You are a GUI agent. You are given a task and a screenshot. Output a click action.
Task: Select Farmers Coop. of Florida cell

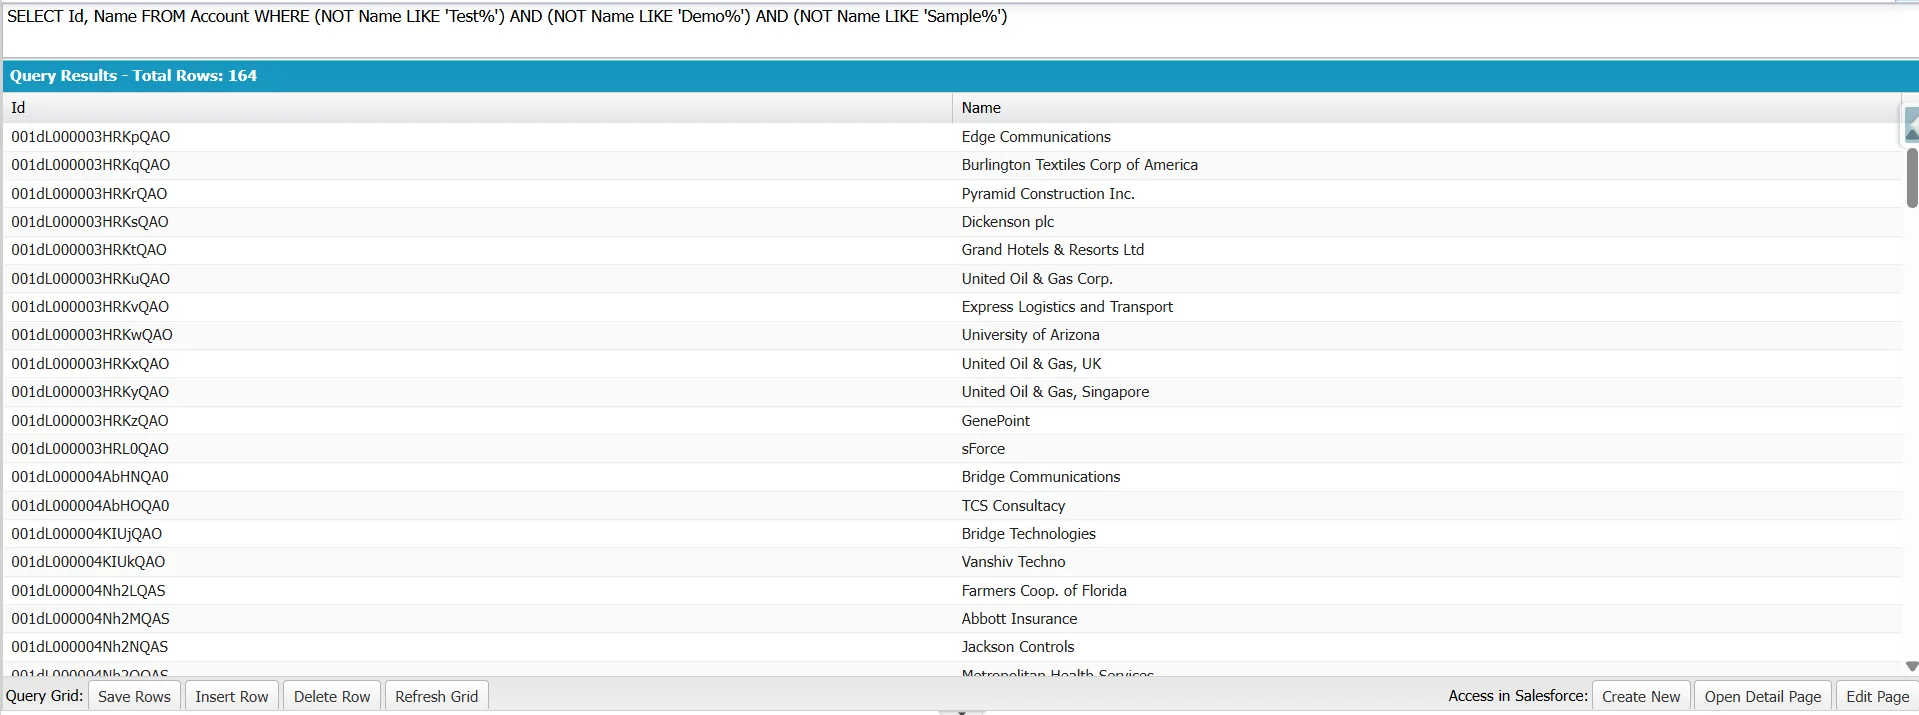[1427, 591]
